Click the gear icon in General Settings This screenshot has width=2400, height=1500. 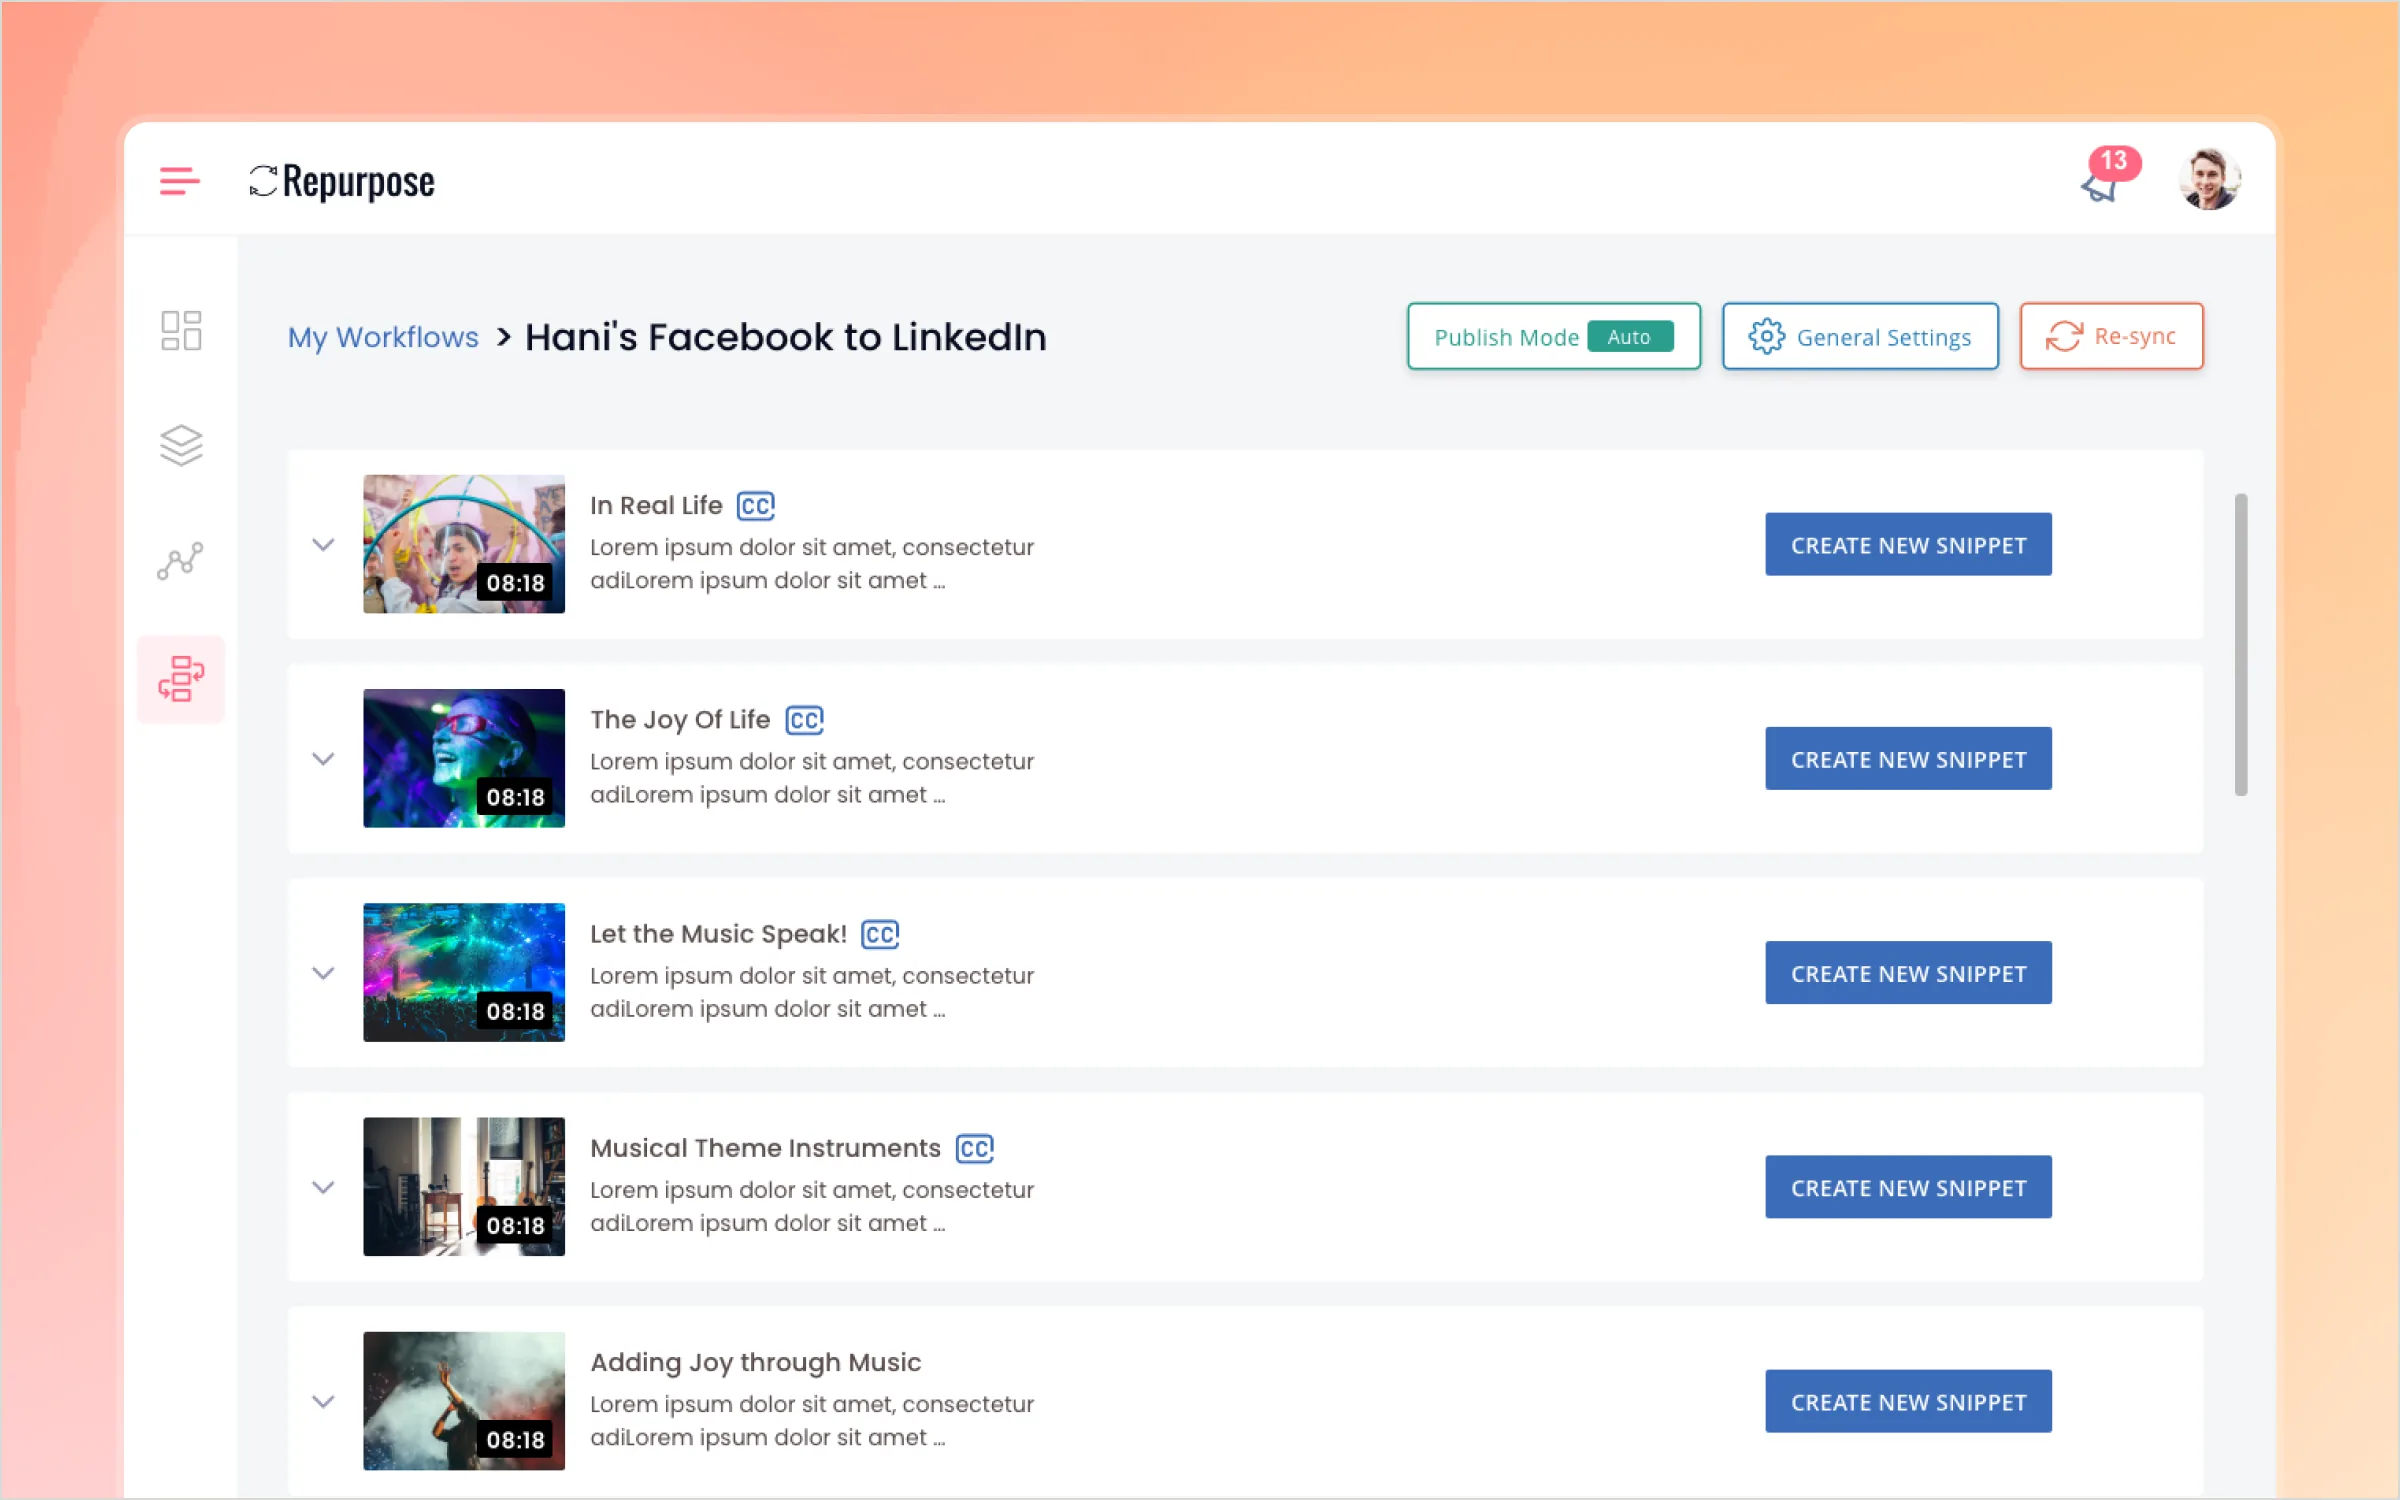coord(1766,337)
